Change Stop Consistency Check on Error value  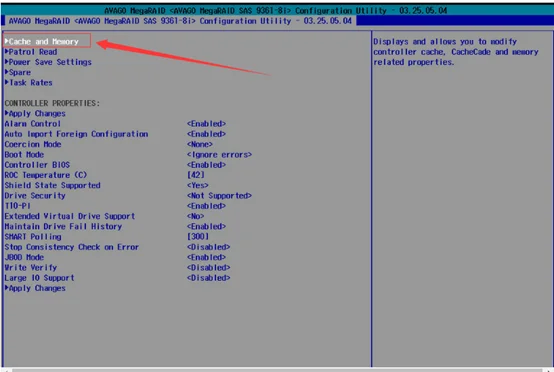208,247
